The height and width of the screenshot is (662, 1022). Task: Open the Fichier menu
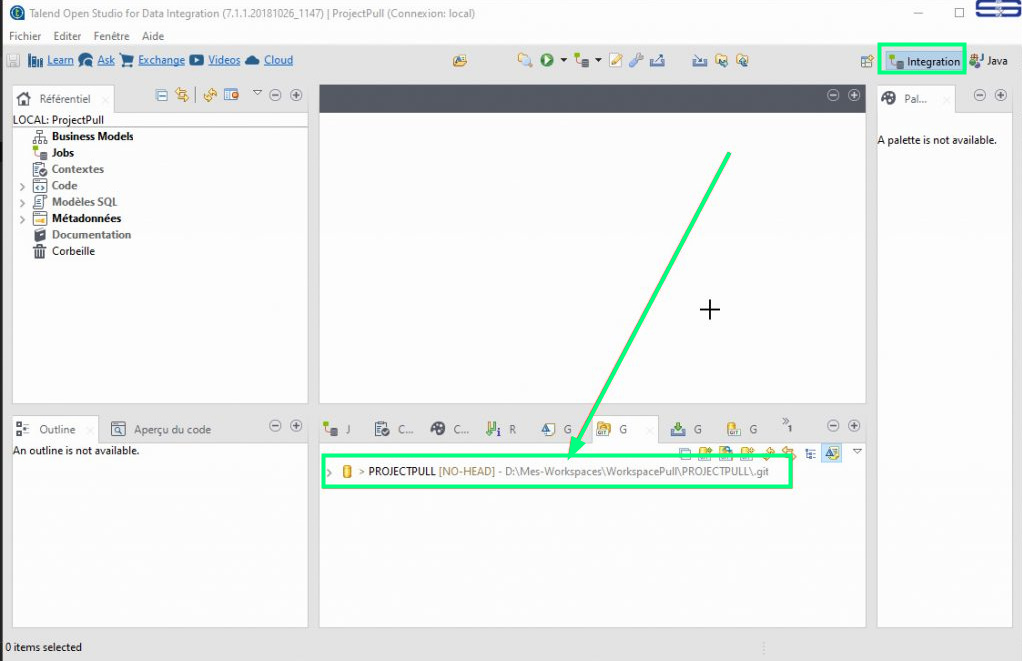[25, 36]
